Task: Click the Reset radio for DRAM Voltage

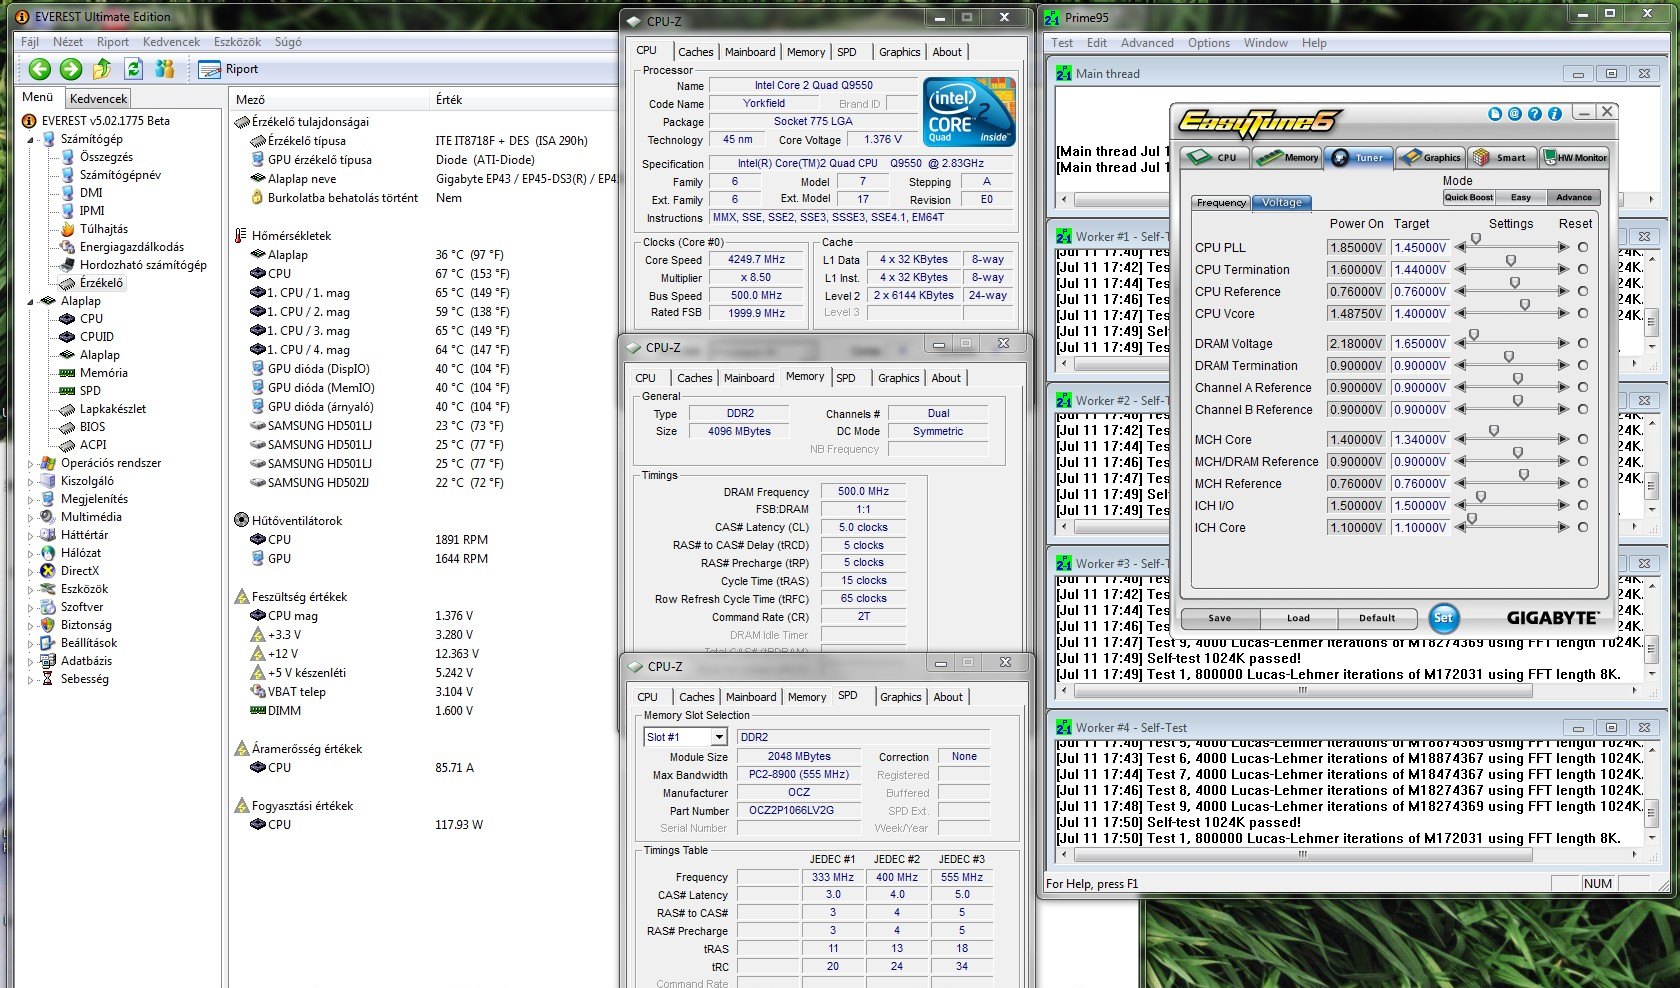Action: coord(1583,343)
